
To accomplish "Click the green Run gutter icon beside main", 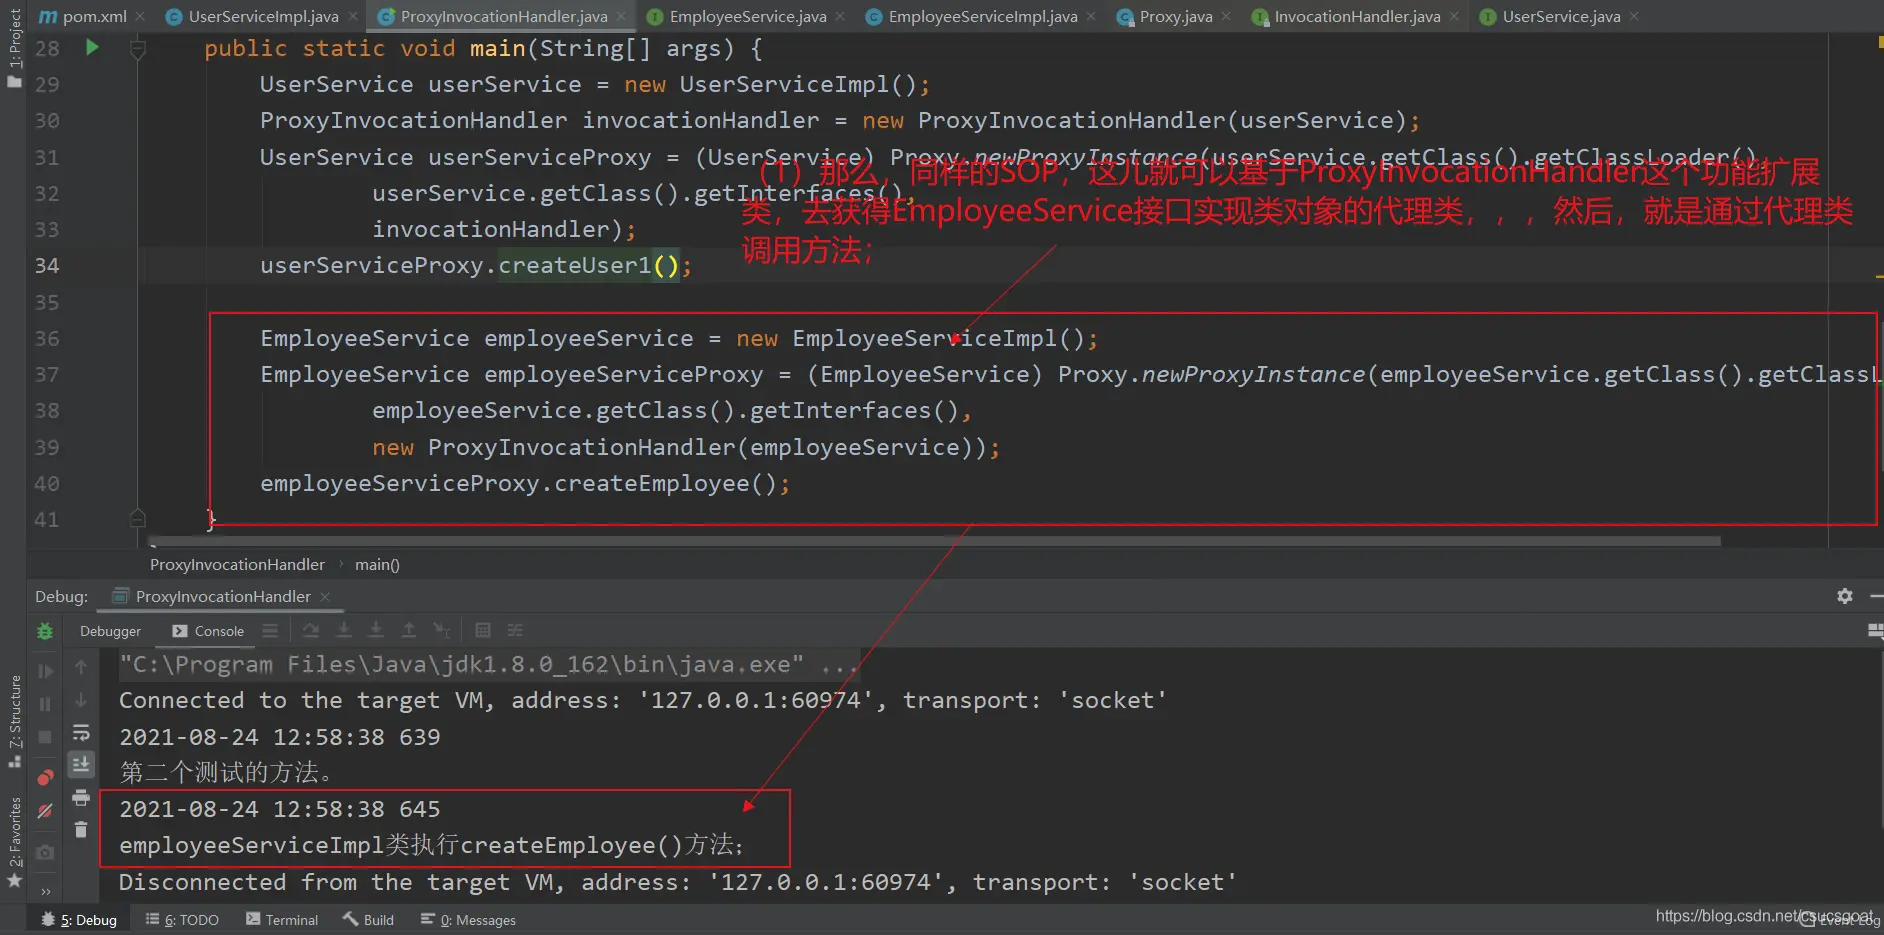I will click(92, 47).
